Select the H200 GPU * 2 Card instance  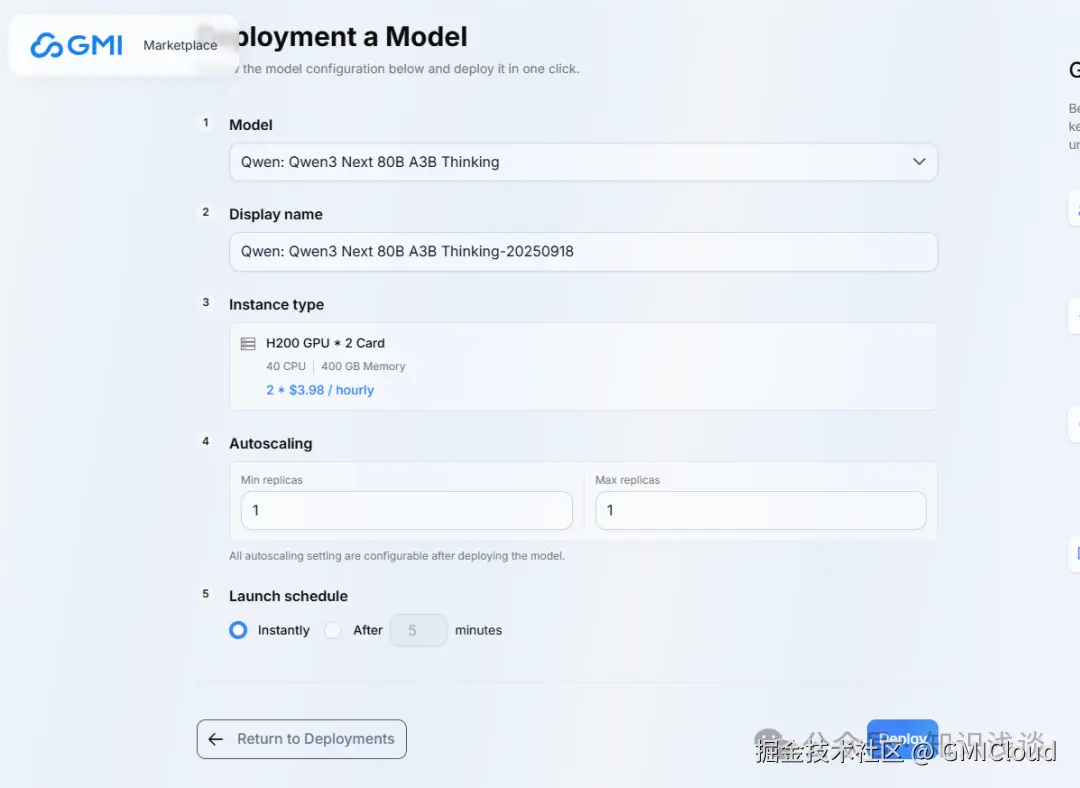click(325, 343)
